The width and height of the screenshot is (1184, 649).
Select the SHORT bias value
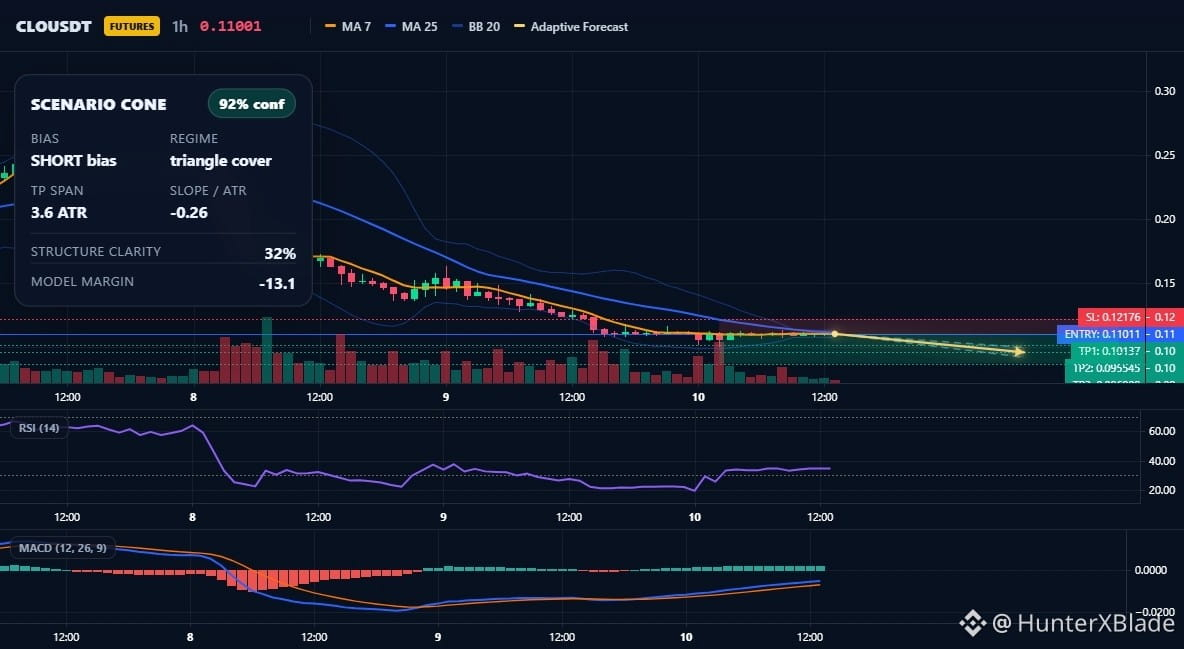tap(73, 160)
